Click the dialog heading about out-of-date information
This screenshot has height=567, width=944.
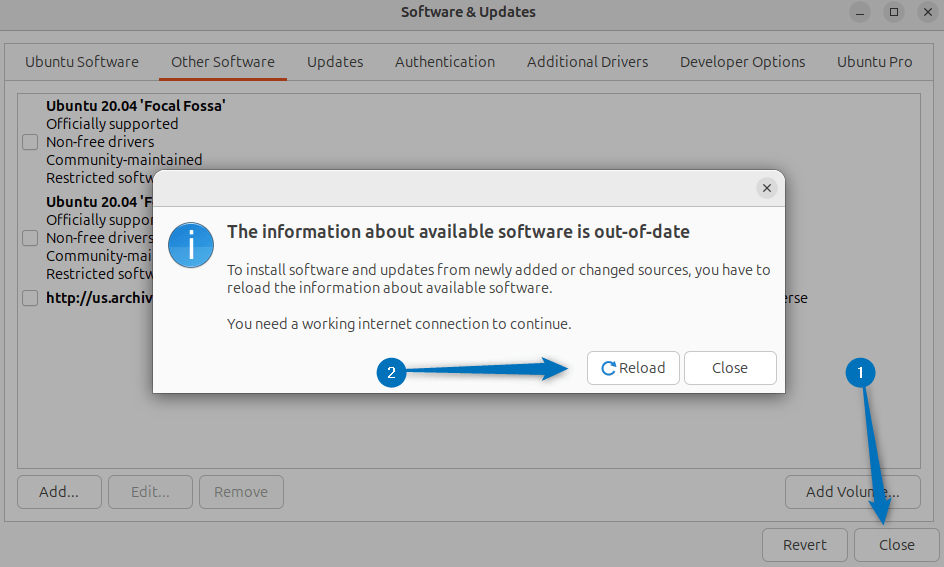[458, 232]
